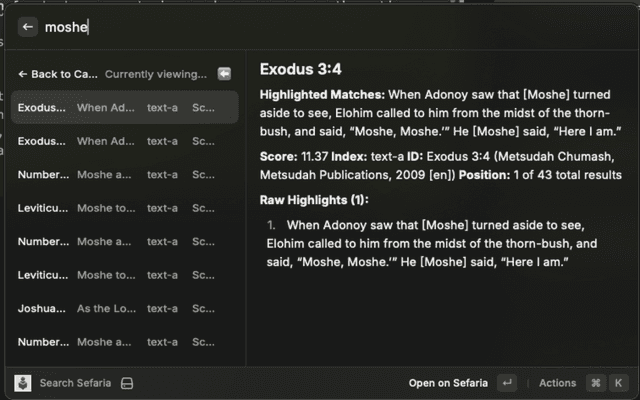Click the return arrow icon on Back row
Image resolution: width=640 pixels, height=400 pixels.
click(x=225, y=74)
